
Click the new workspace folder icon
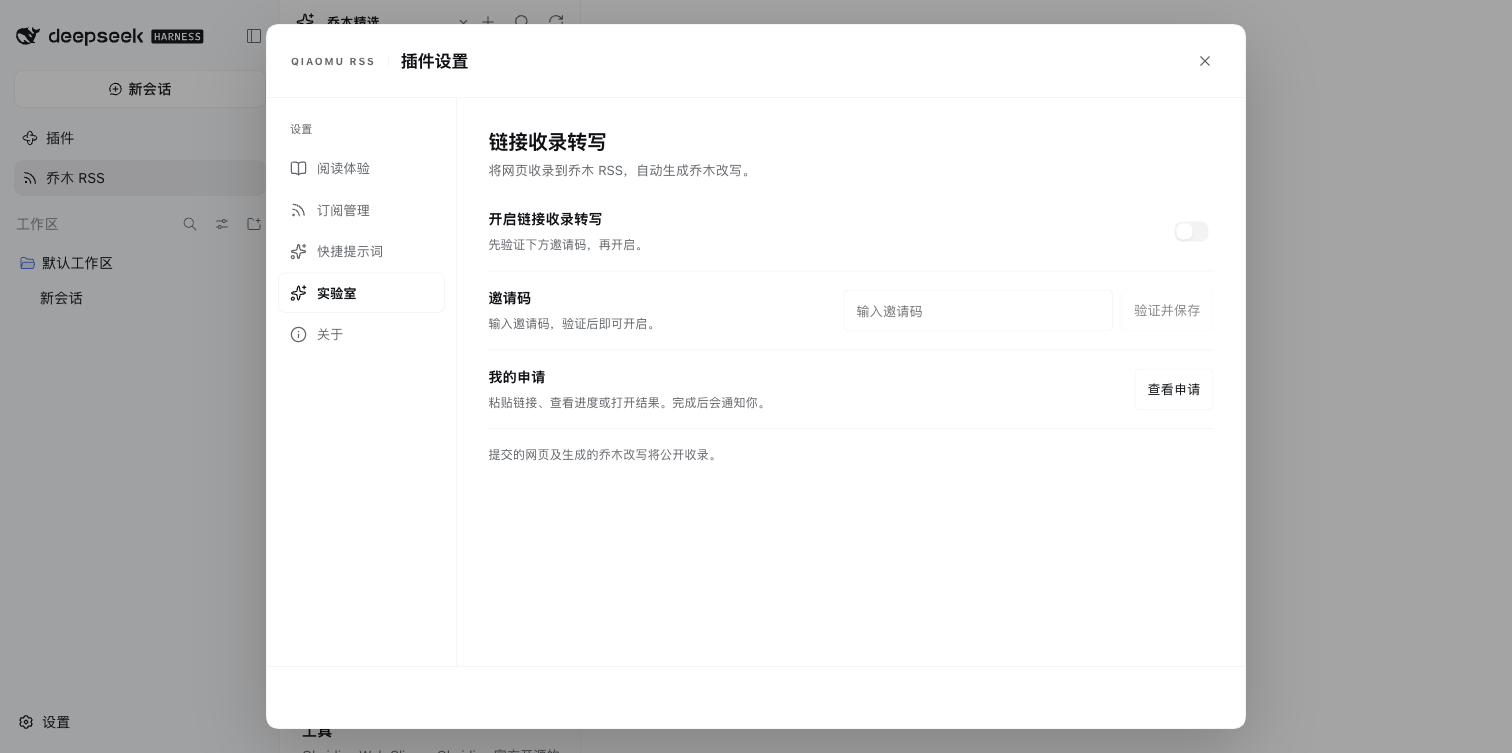254,224
